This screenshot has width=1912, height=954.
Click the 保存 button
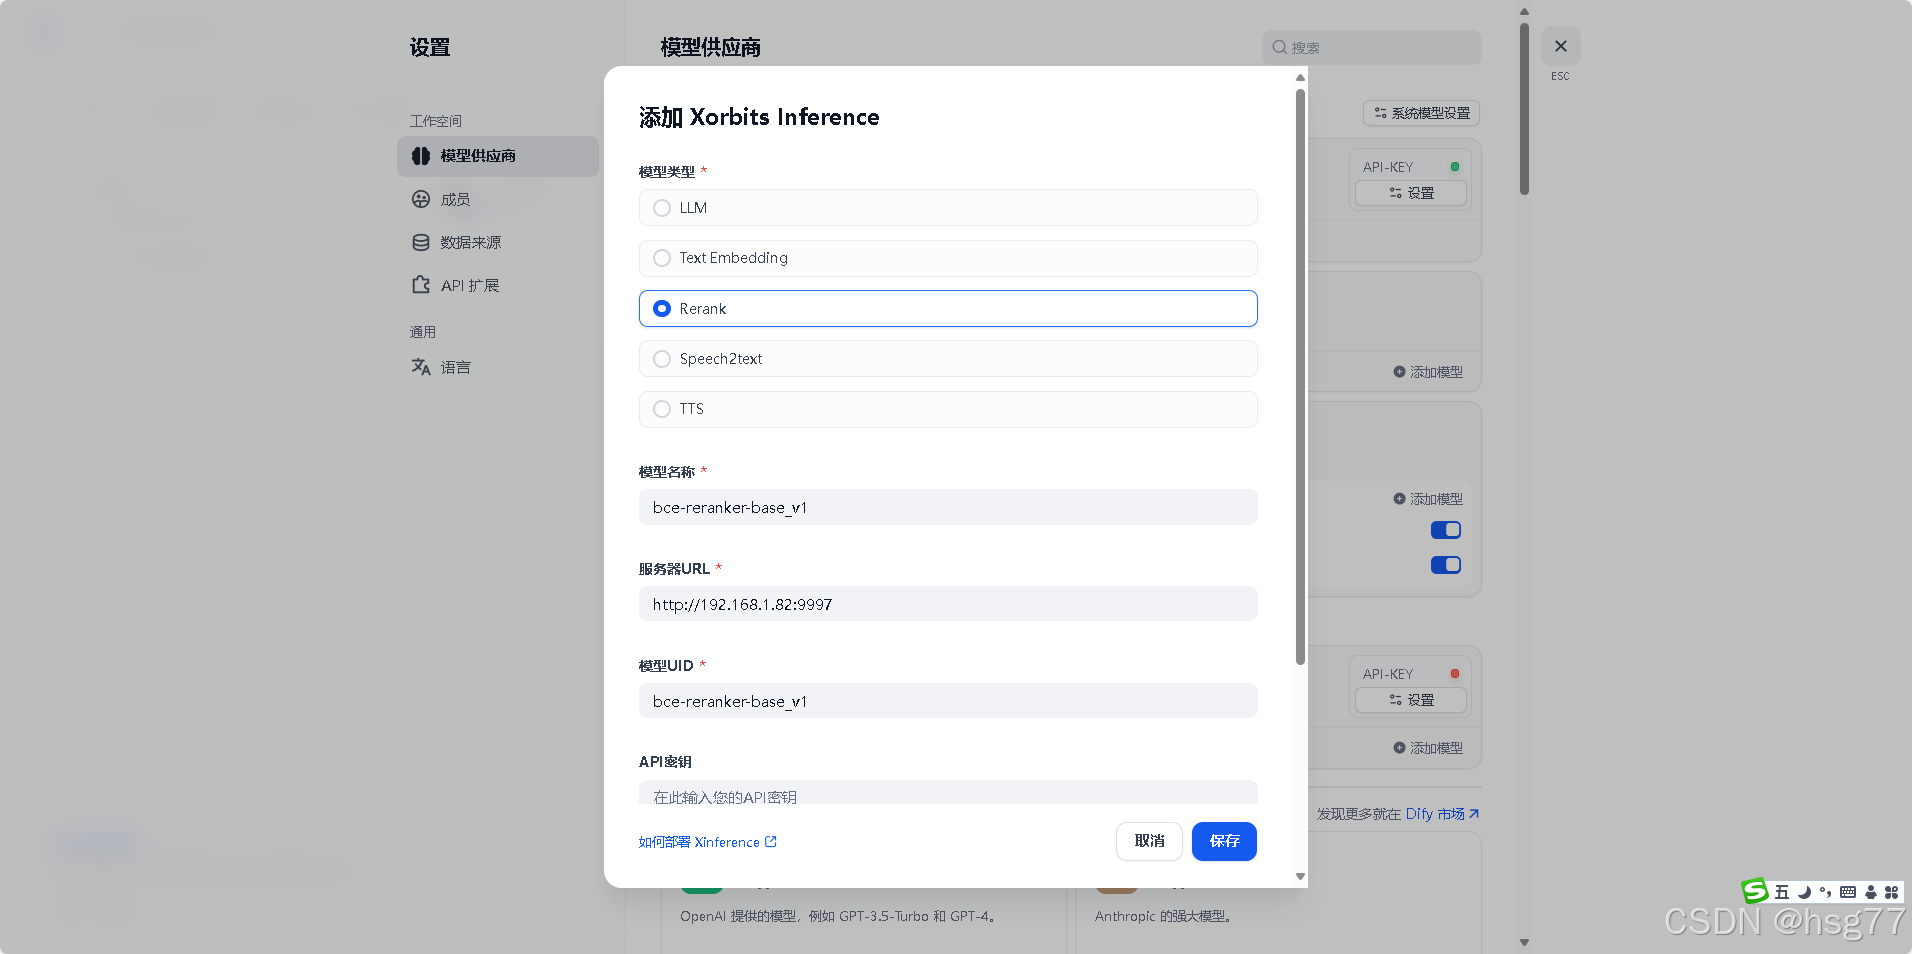pyautogui.click(x=1224, y=841)
